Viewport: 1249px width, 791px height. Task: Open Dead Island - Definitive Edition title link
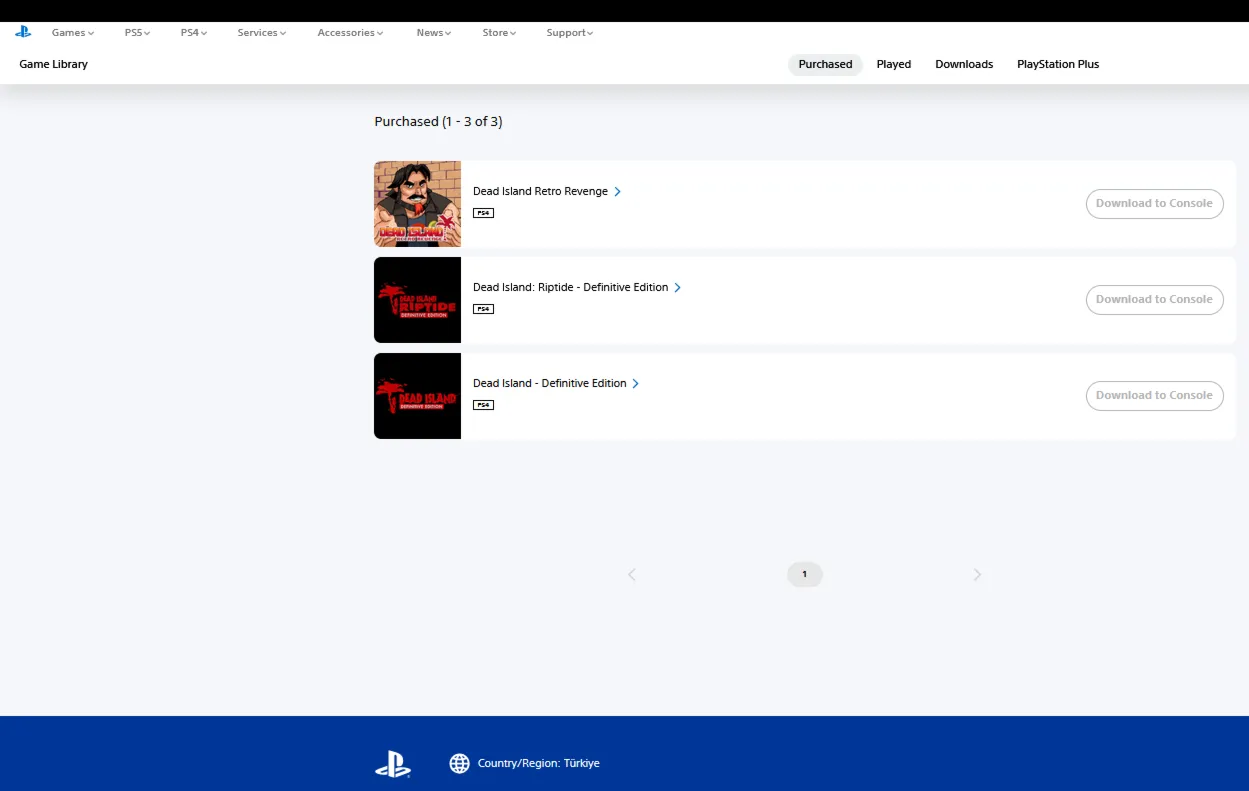tap(550, 384)
